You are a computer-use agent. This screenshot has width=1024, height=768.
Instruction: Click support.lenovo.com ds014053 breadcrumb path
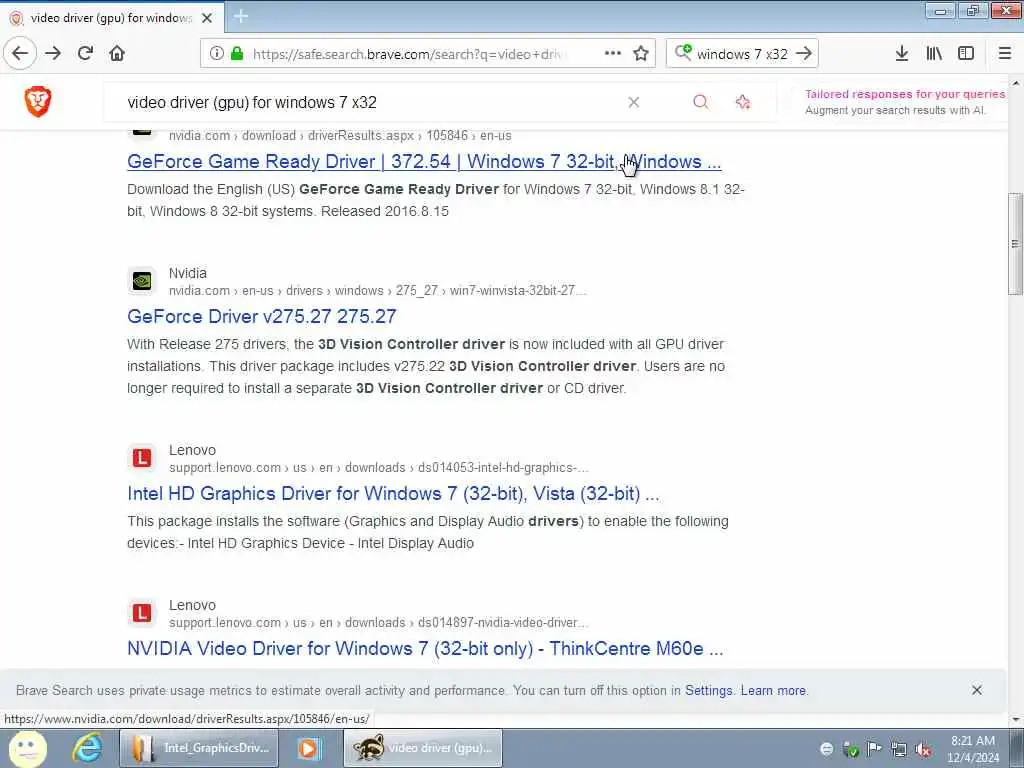379,468
